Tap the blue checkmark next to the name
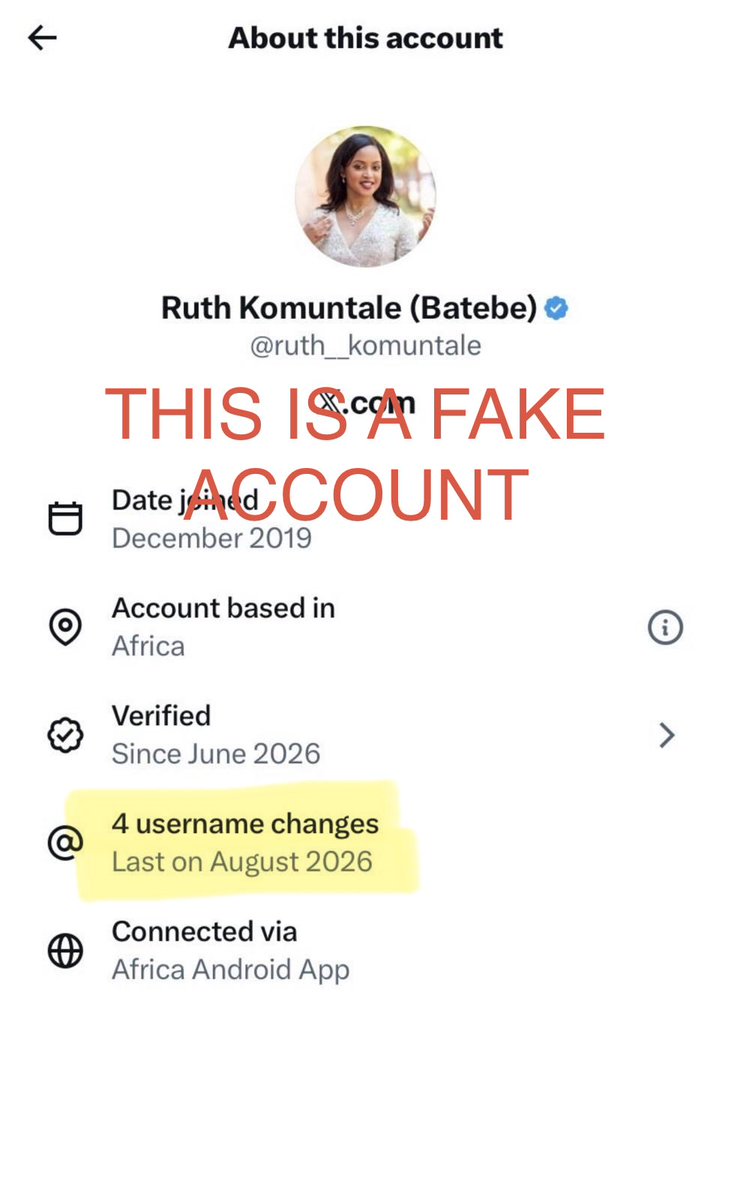731x1200 pixels. [557, 308]
